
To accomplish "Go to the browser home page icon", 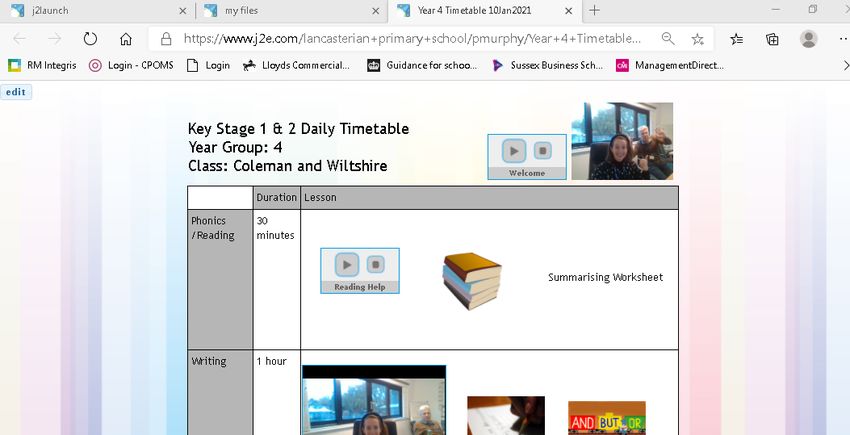I will coord(126,39).
